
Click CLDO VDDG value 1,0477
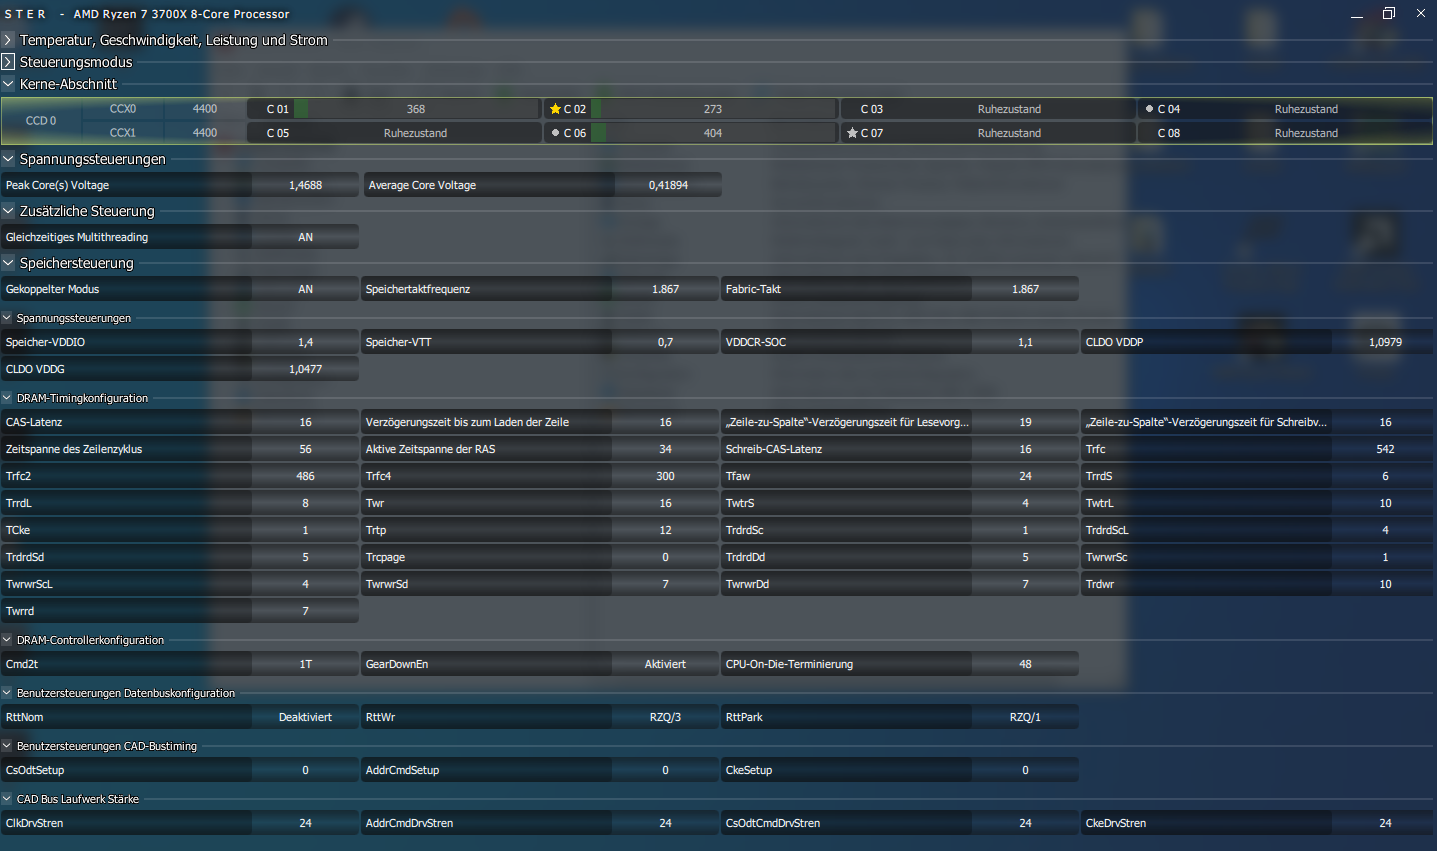coord(305,369)
